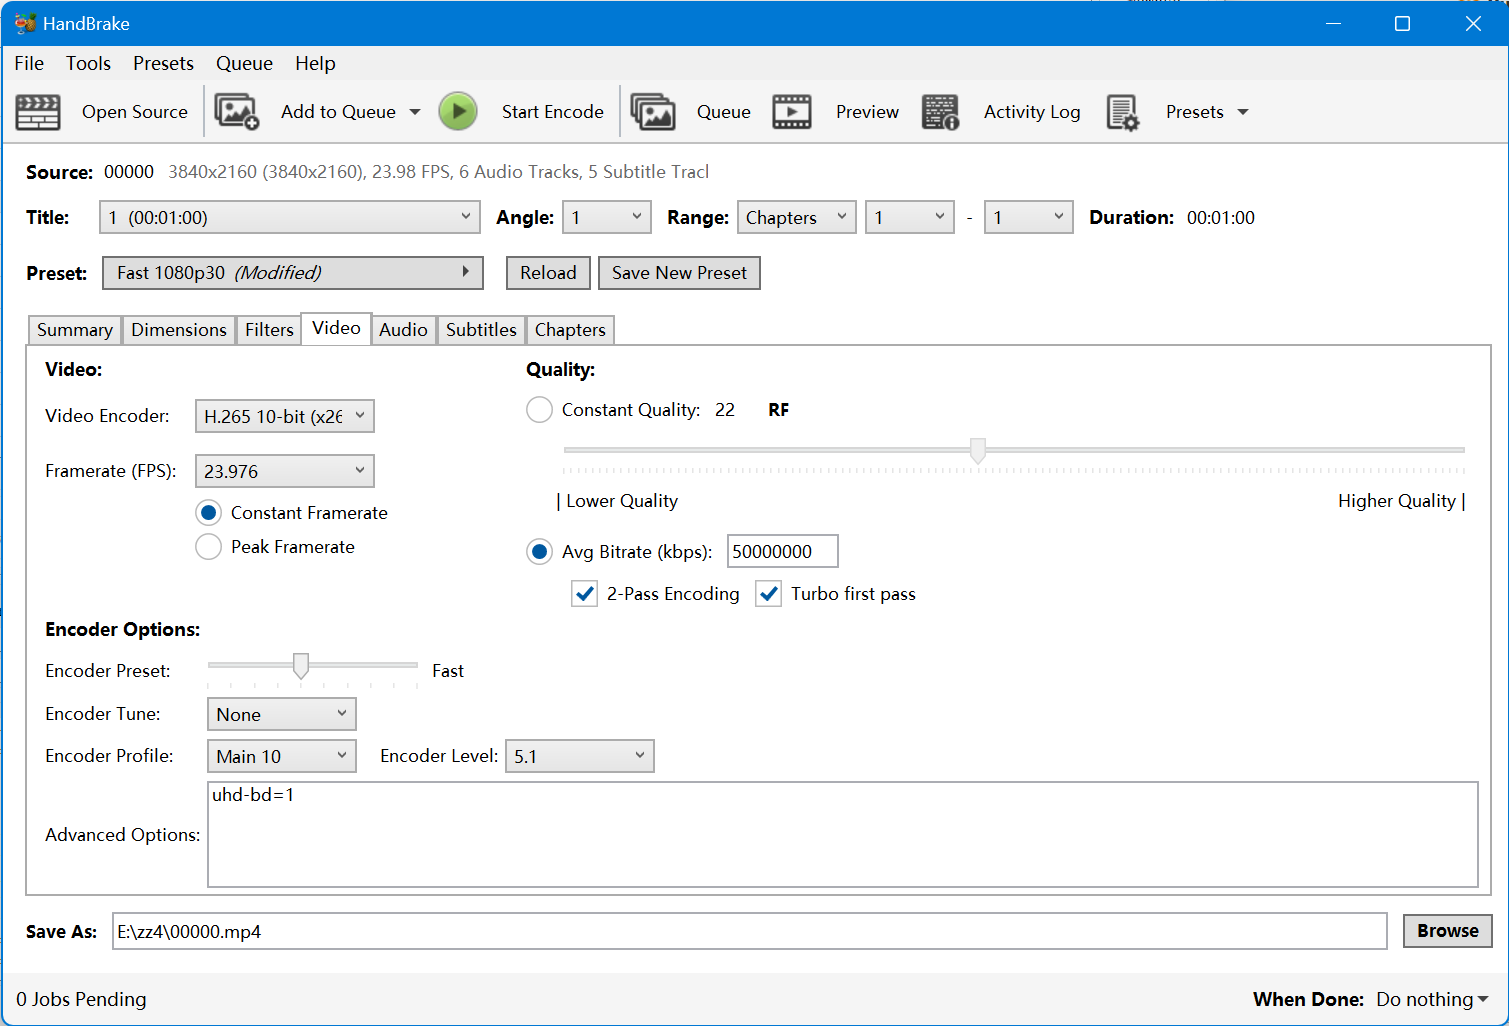Viewport: 1509px width, 1026px height.
Task: Switch to the Subtitles tab
Action: tap(481, 330)
